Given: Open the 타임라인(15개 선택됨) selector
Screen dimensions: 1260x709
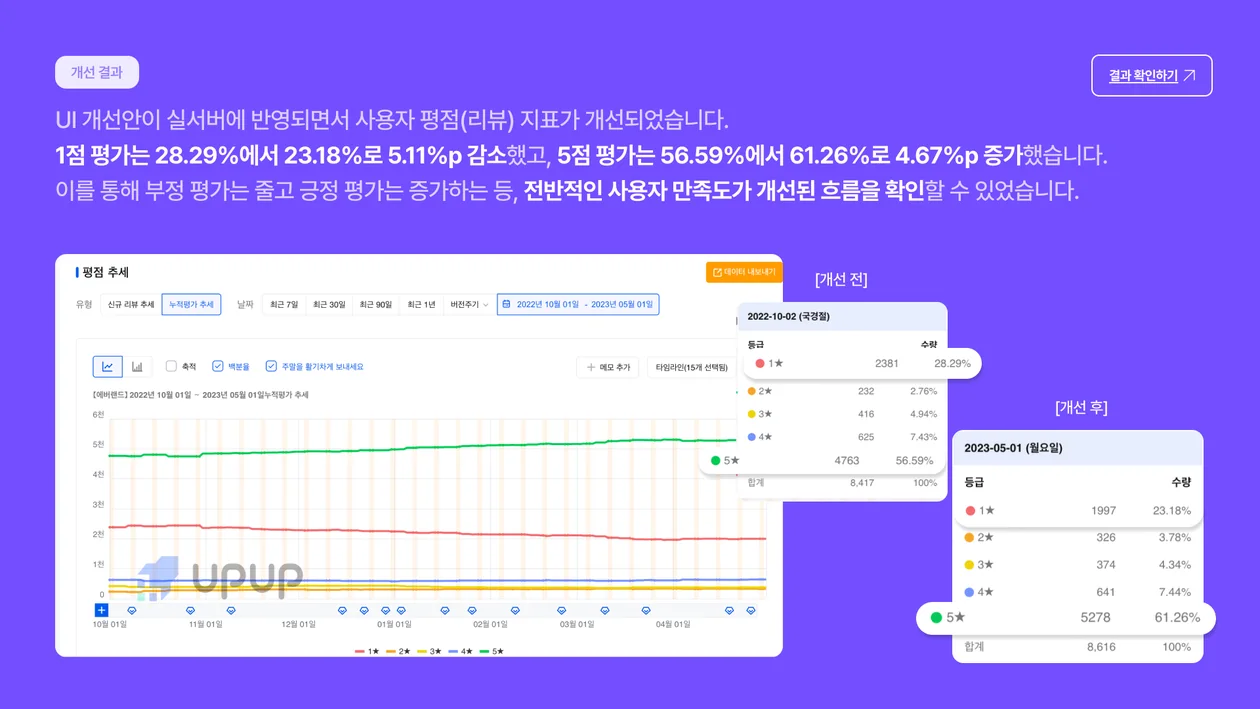Looking at the screenshot, I should coord(691,368).
